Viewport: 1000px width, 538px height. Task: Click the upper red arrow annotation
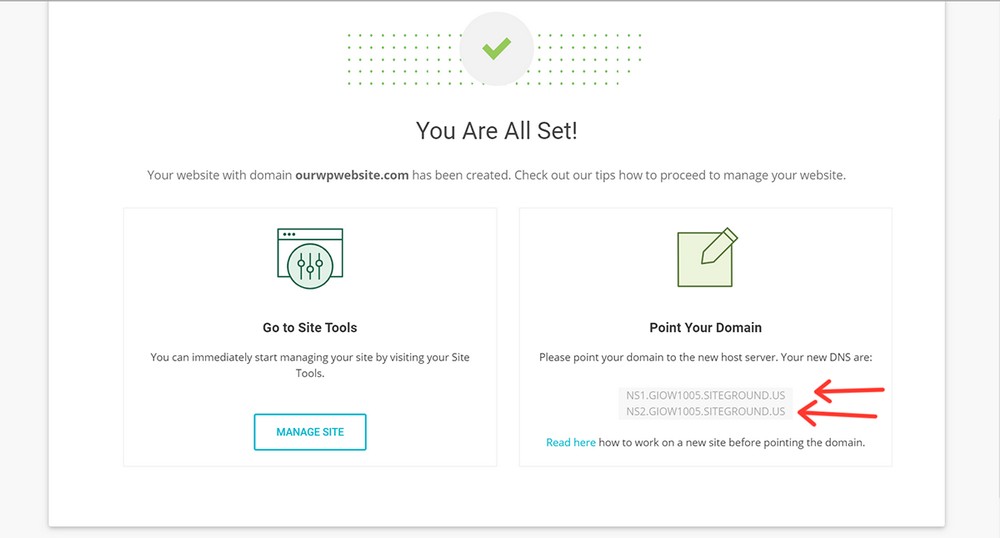849,390
